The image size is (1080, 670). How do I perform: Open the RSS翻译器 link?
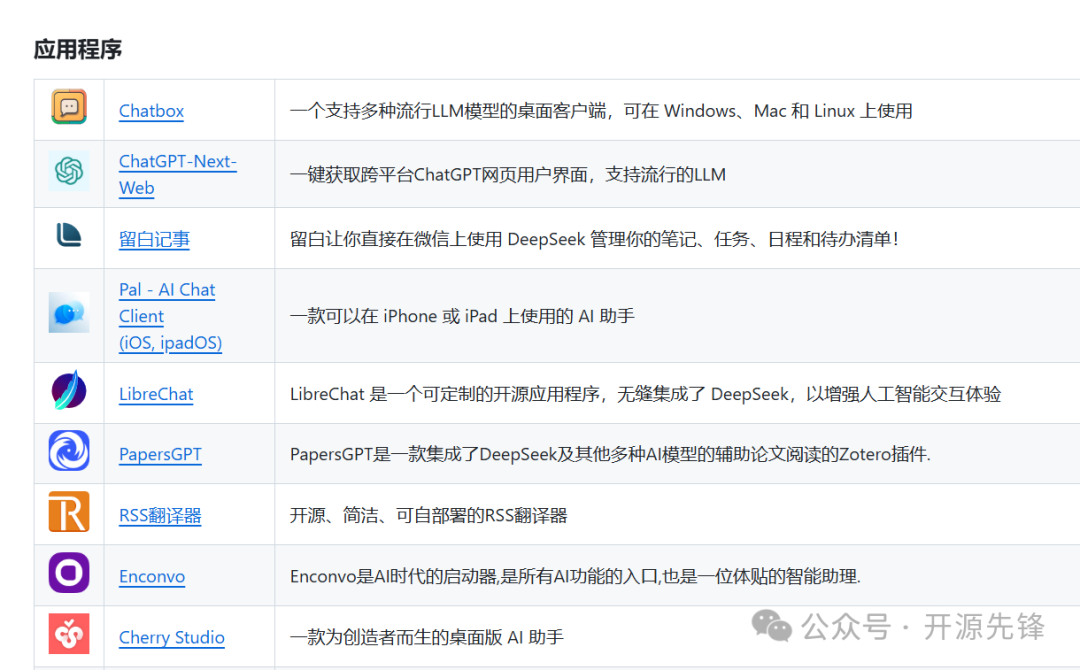click(160, 516)
